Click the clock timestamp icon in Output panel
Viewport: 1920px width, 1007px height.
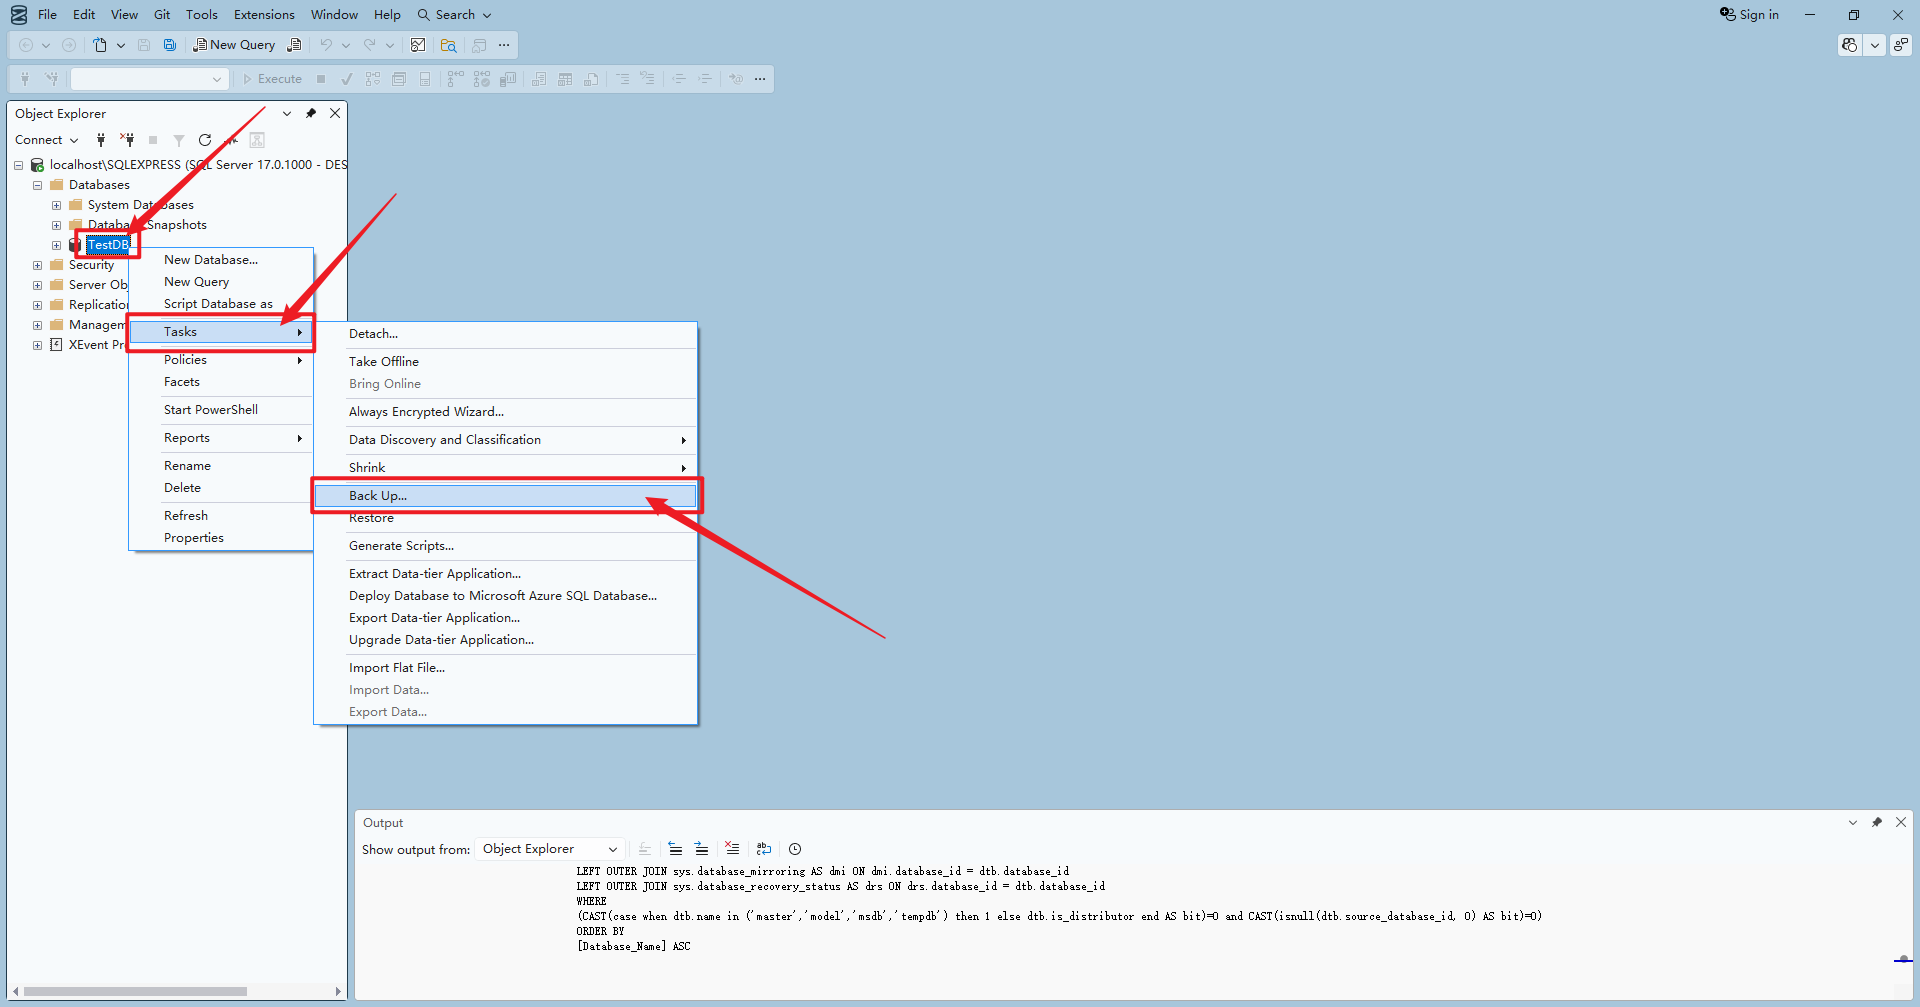[795, 849]
